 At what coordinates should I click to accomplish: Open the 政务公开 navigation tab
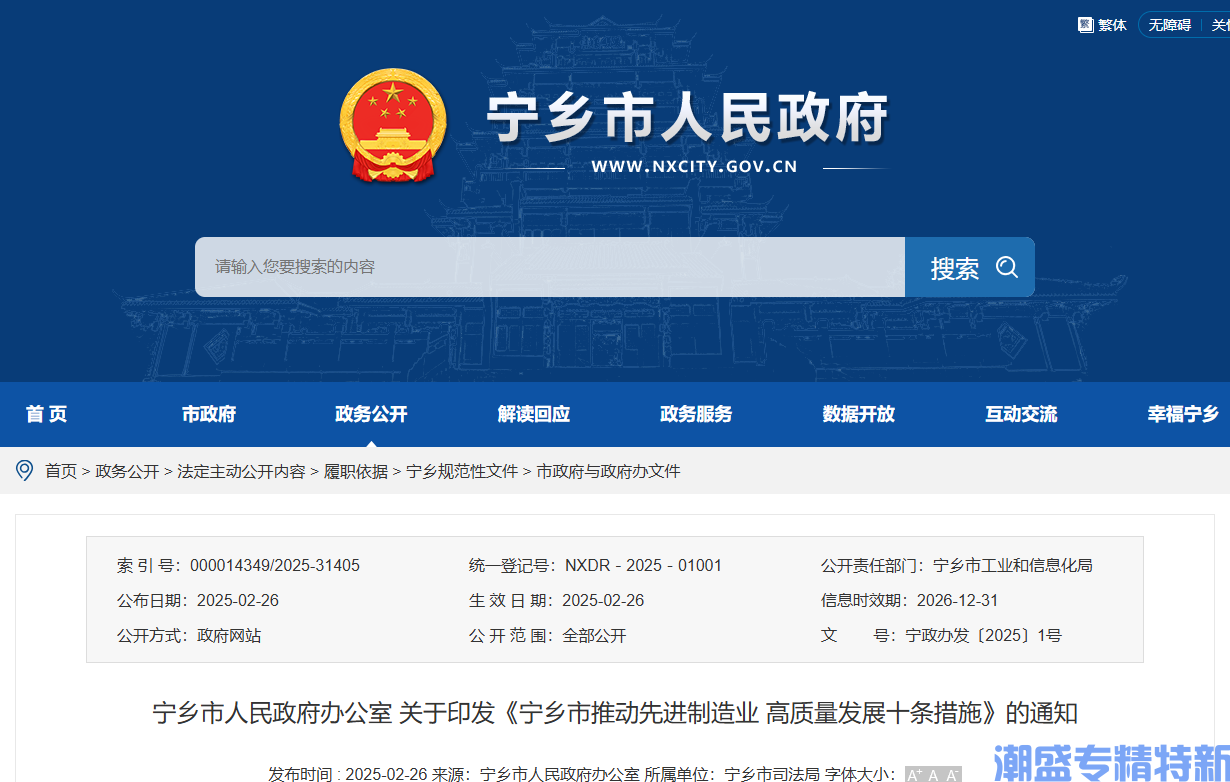pyautogui.click(x=371, y=414)
